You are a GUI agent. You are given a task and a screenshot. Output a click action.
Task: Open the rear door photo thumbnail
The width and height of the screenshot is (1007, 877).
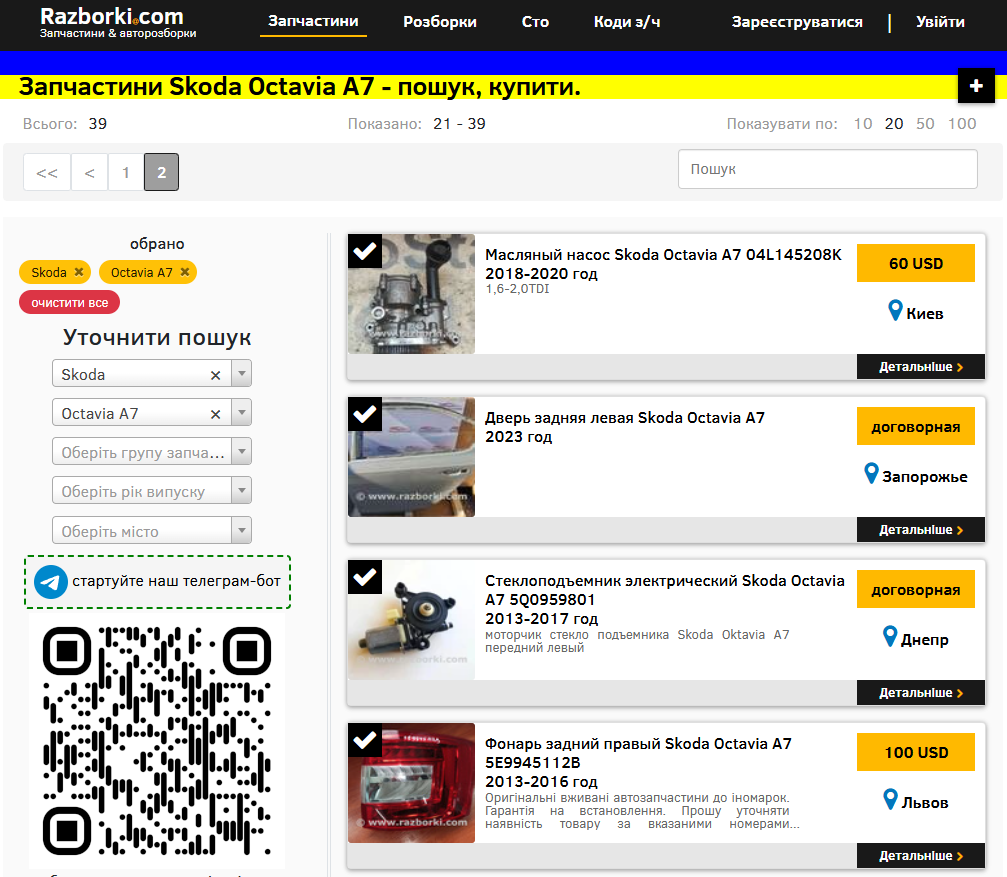click(x=412, y=457)
